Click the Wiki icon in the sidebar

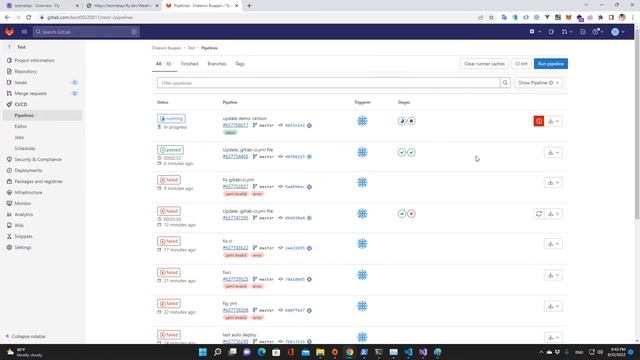click(x=9, y=225)
